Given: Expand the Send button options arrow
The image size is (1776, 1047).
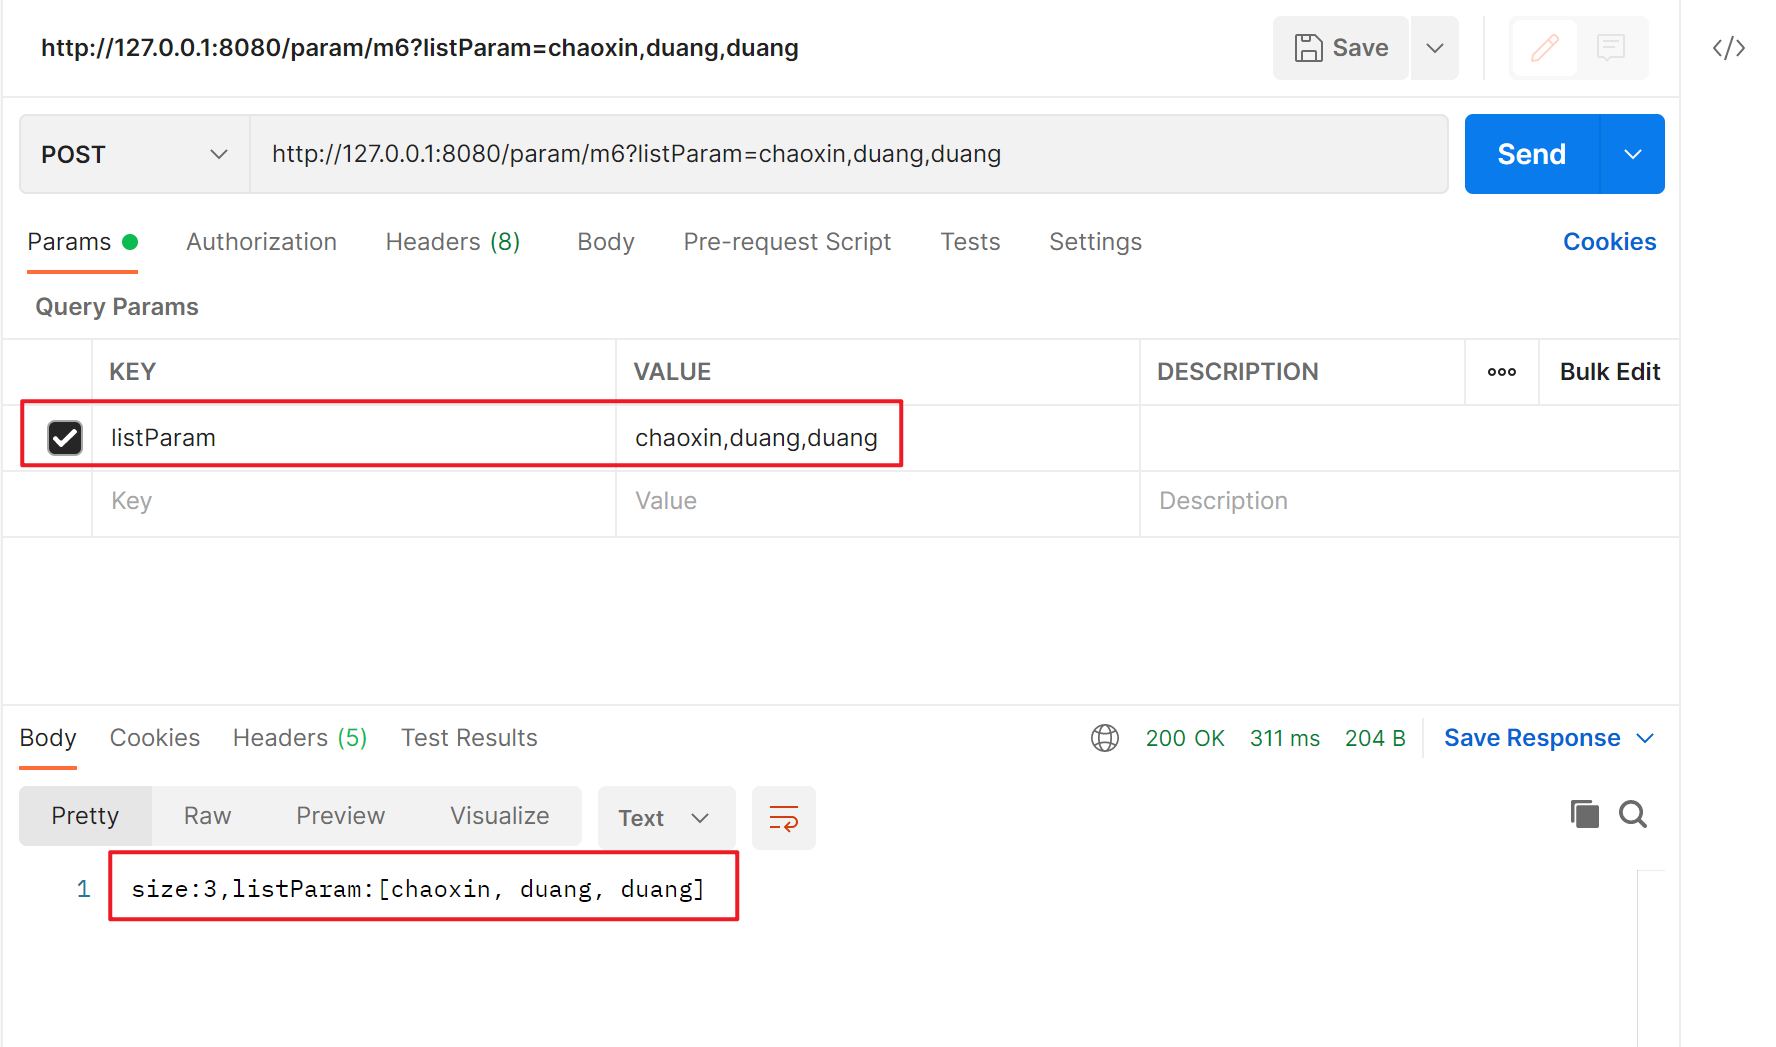Looking at the screenshot, I should [x=1633, y=154].
